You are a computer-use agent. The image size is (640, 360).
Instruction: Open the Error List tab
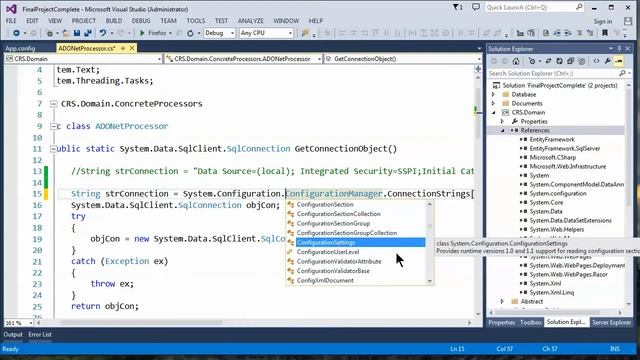coord(40,335)
